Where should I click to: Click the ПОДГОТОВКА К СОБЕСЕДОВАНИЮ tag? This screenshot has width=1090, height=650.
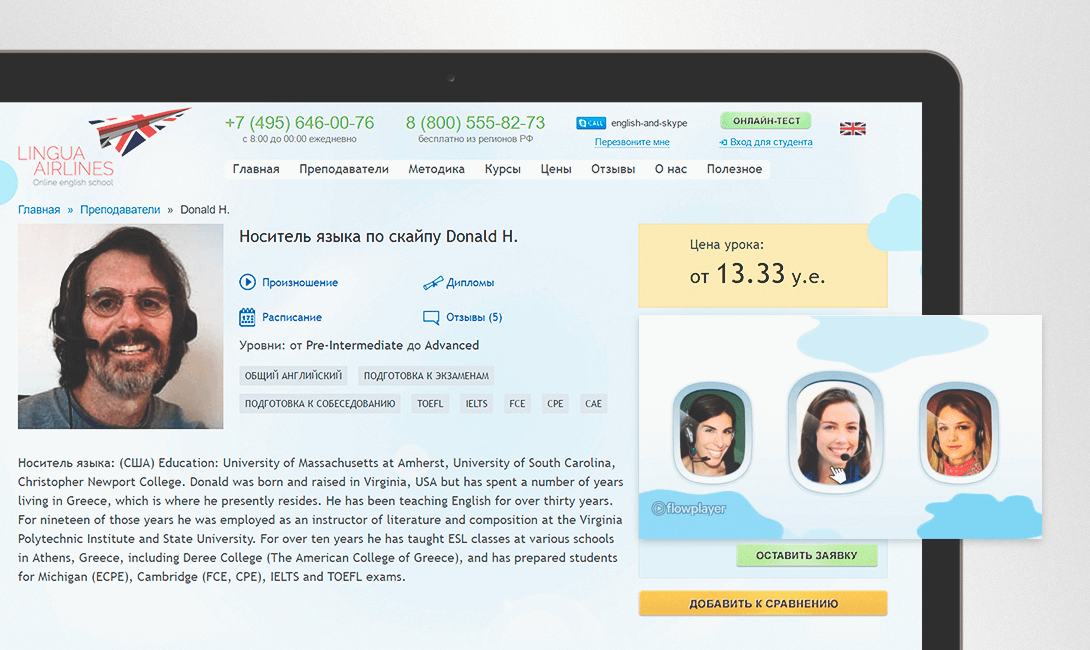(320, 403)
